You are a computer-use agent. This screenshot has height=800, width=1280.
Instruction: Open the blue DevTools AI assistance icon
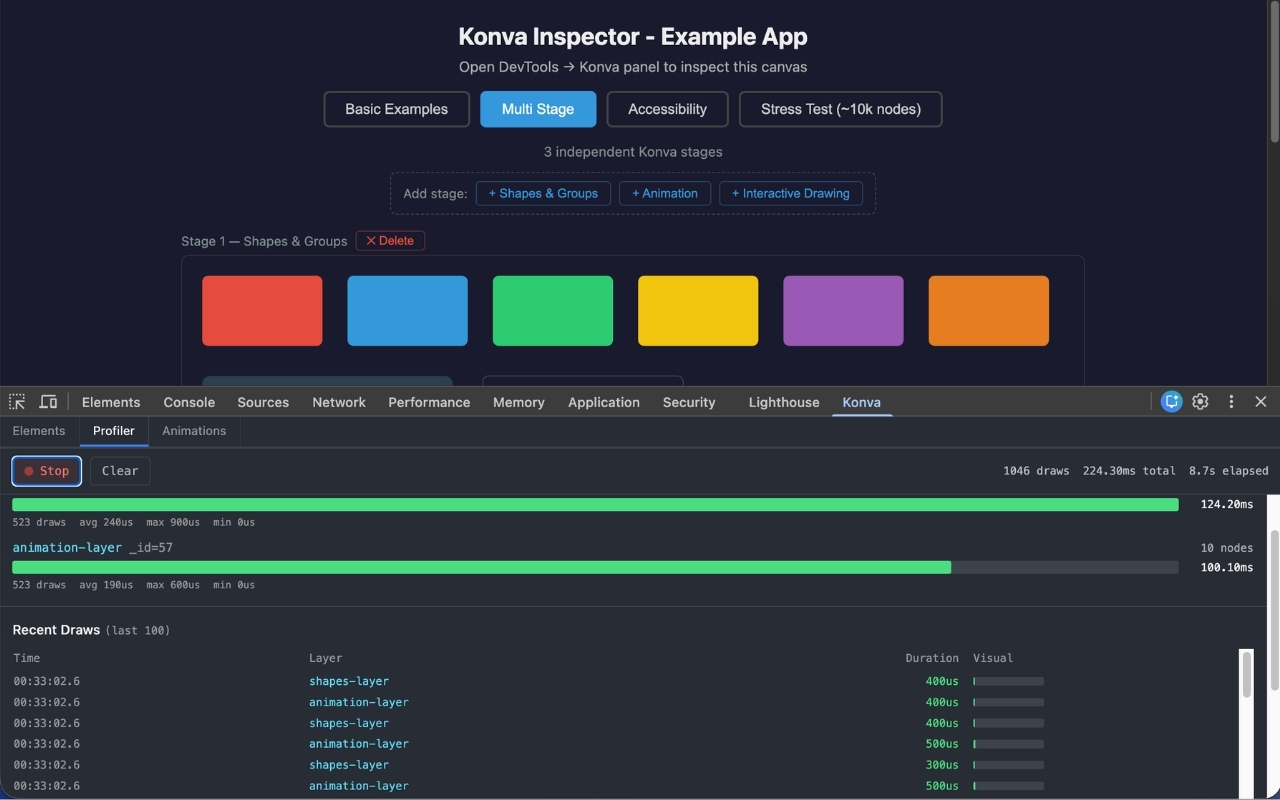[x=1172, y=401]
